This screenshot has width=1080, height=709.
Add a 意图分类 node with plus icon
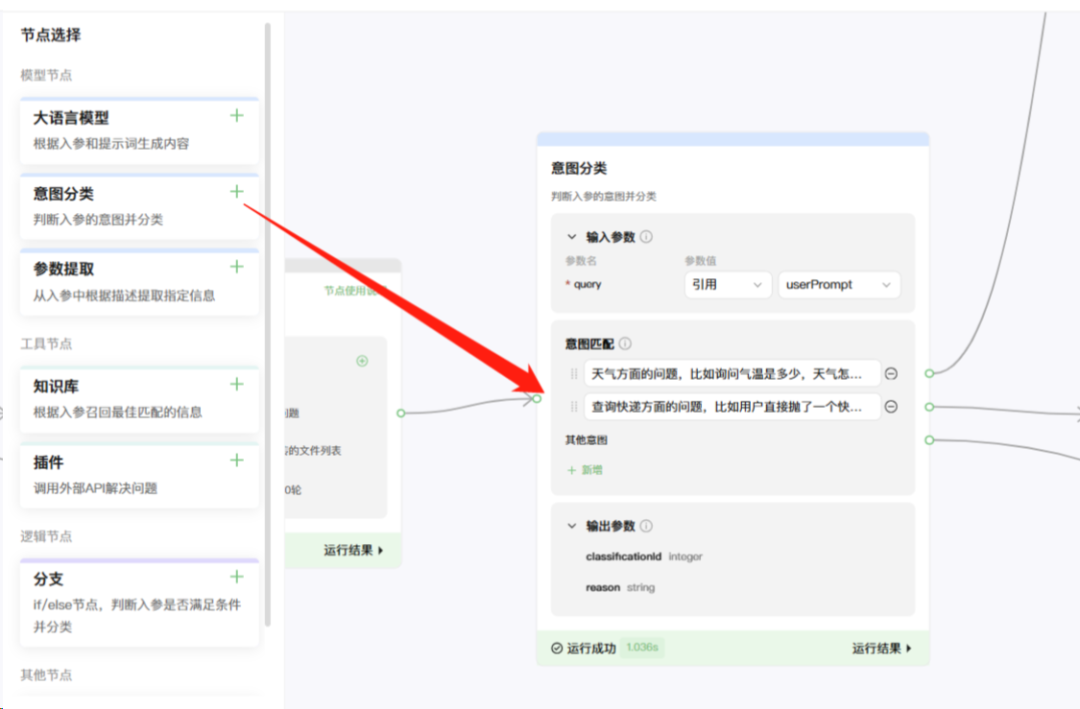(237, 192)
